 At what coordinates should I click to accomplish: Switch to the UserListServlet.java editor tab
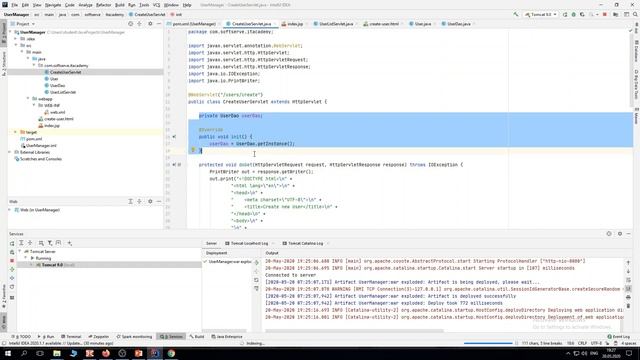[336, 24]
